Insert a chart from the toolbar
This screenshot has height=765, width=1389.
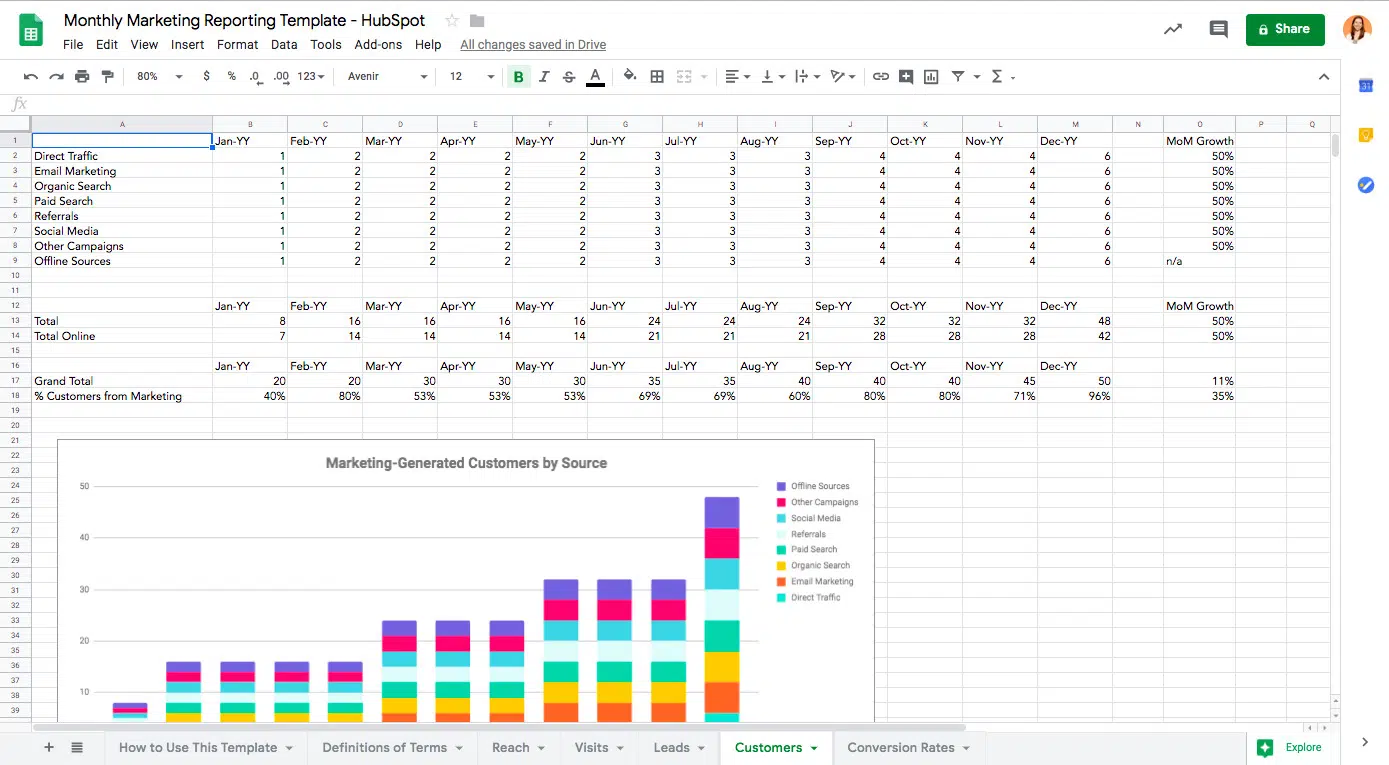coord(930,76)
